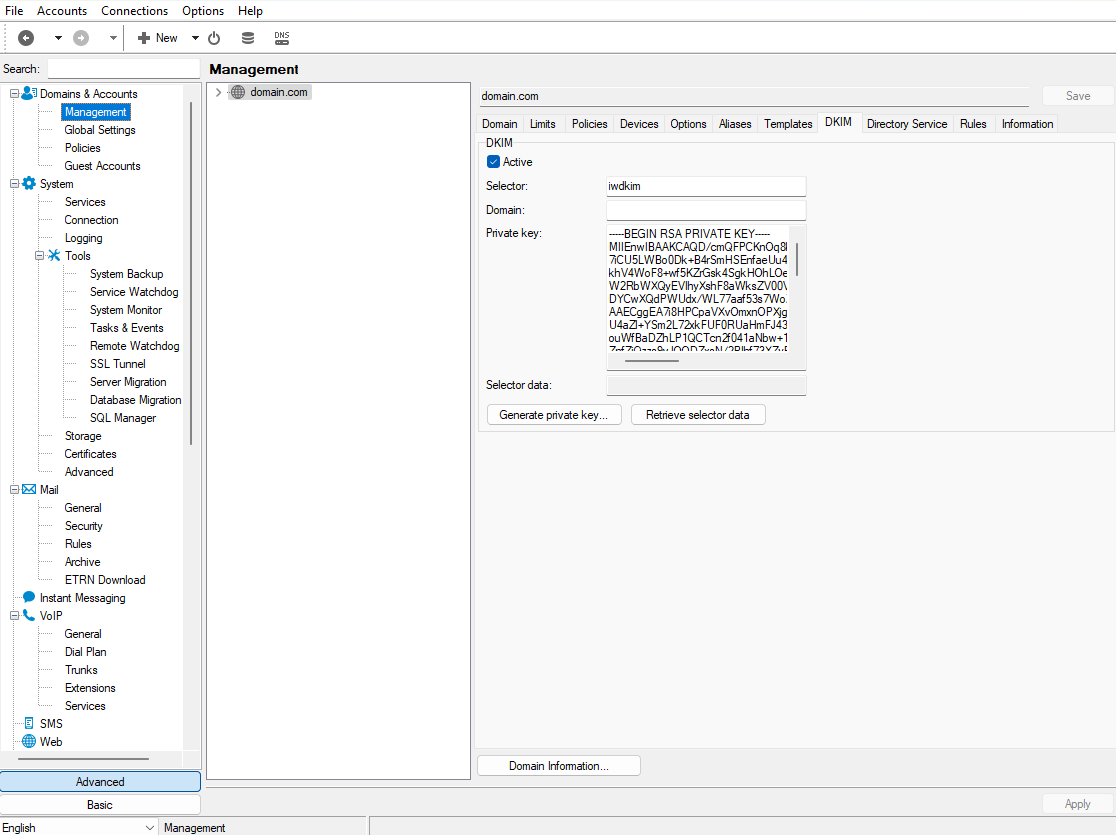Click the System gear icon
1116x835 pixels.
[29, 183]
